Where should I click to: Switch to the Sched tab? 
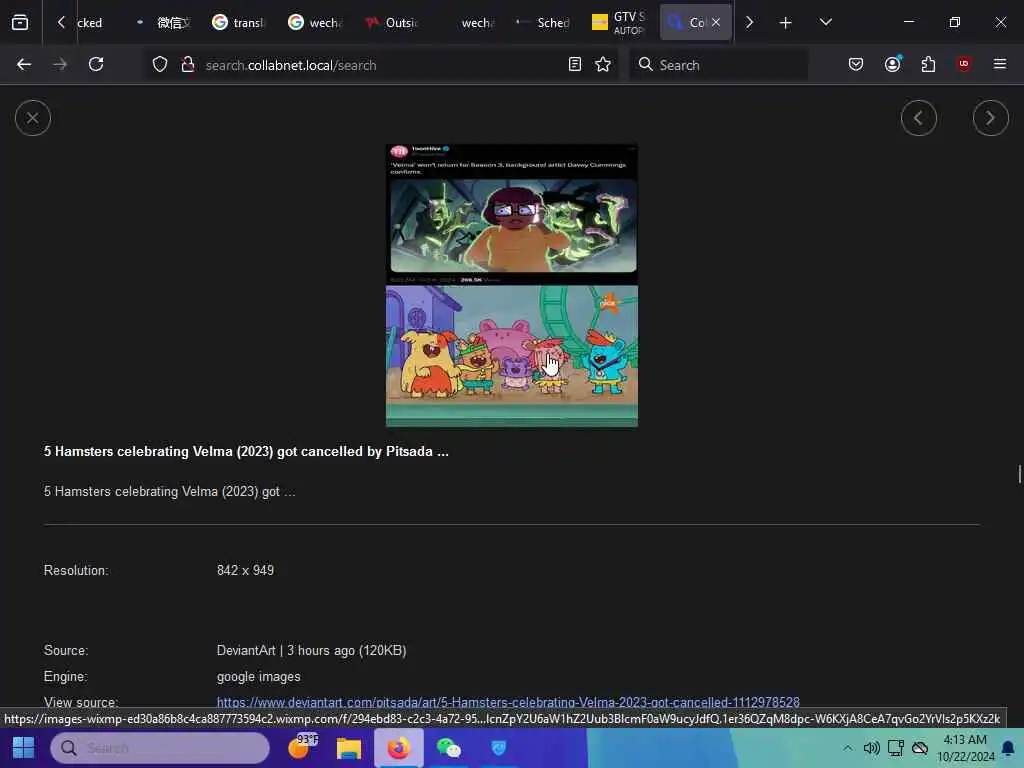(x=543, y=23)
